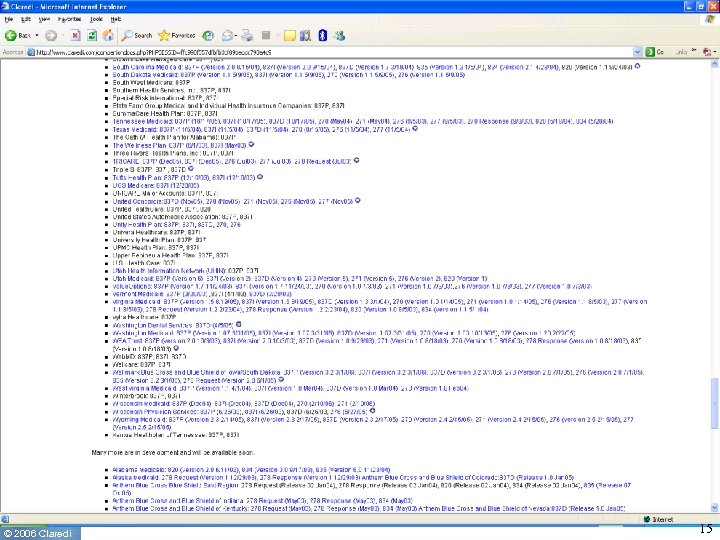Open the Tools menu
The height and width of the screenshot is (540, 720).
tap(96, 19)
